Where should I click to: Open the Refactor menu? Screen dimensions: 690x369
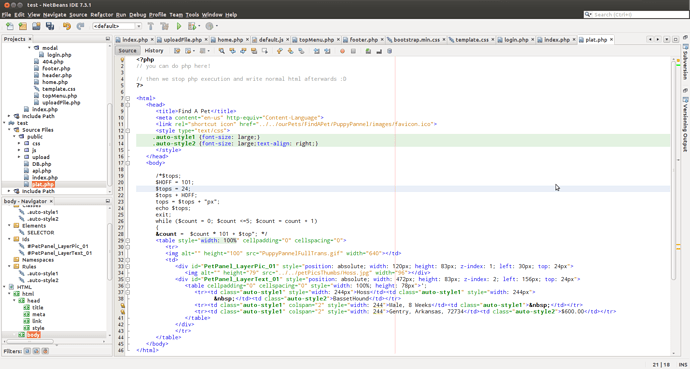pos(102,15)
